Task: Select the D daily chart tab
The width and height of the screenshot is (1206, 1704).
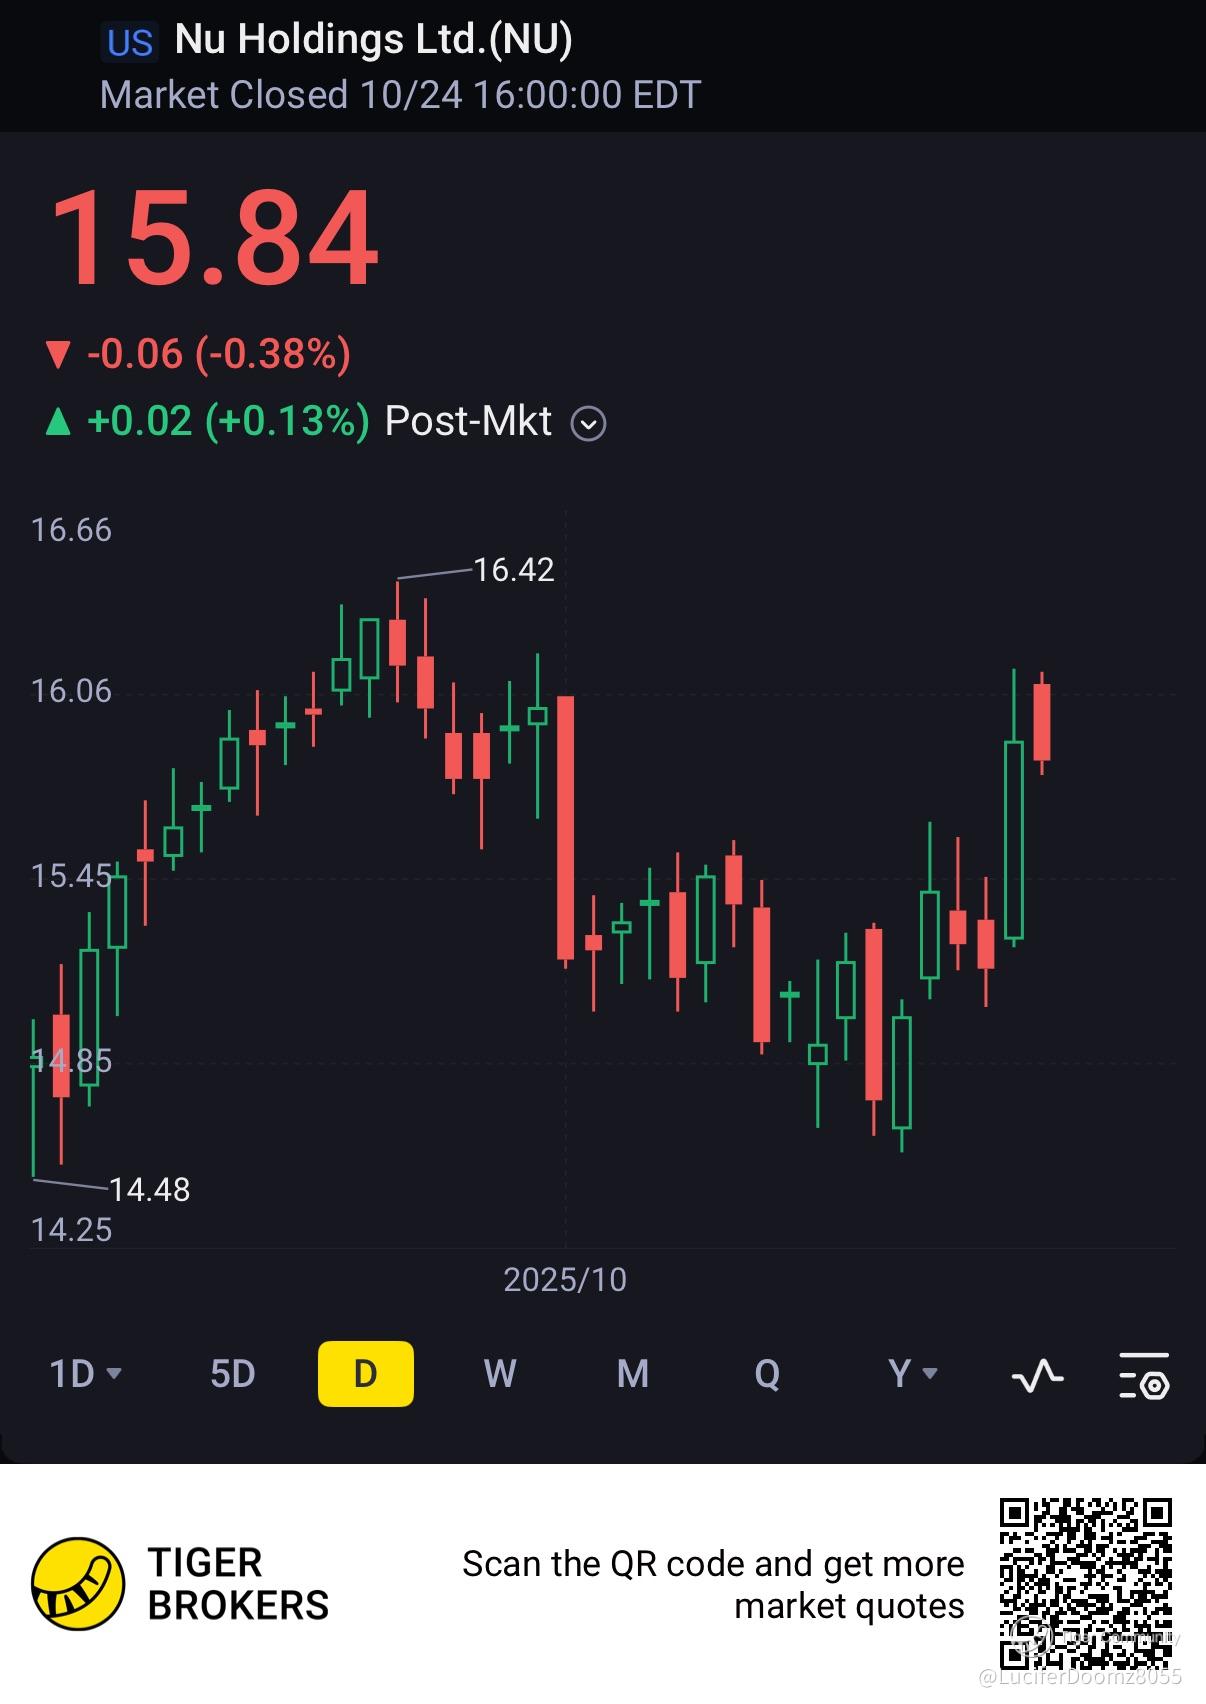Action: click(x=365, y=1374)
